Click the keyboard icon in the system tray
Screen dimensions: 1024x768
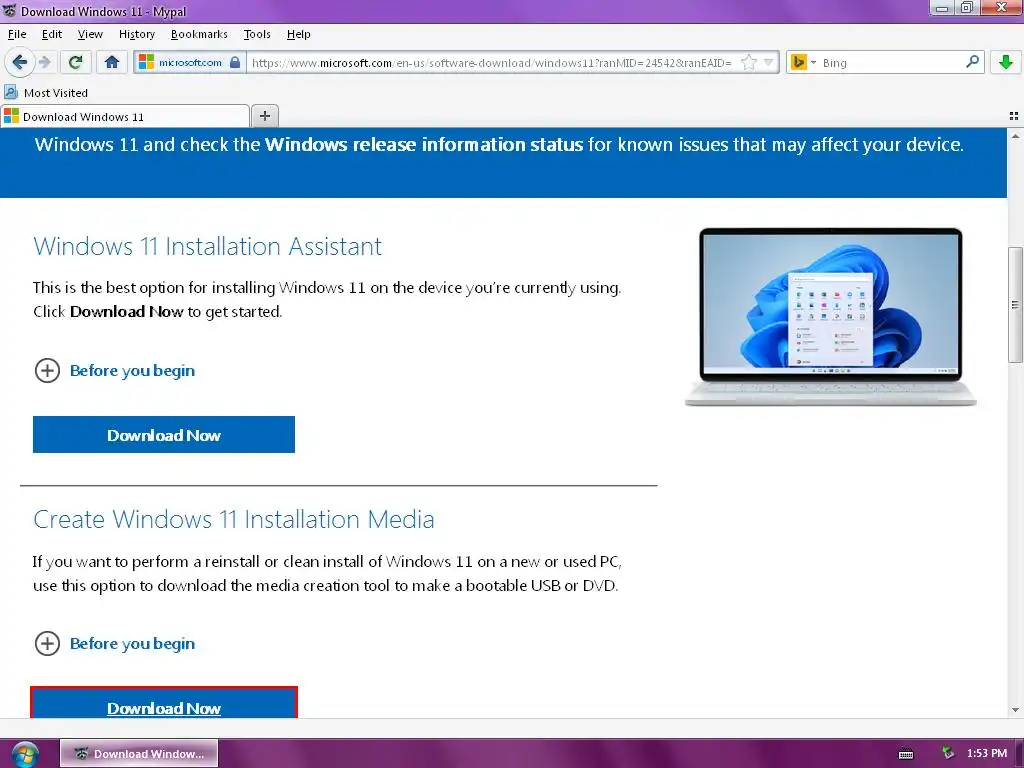click(x=906, y=754)
